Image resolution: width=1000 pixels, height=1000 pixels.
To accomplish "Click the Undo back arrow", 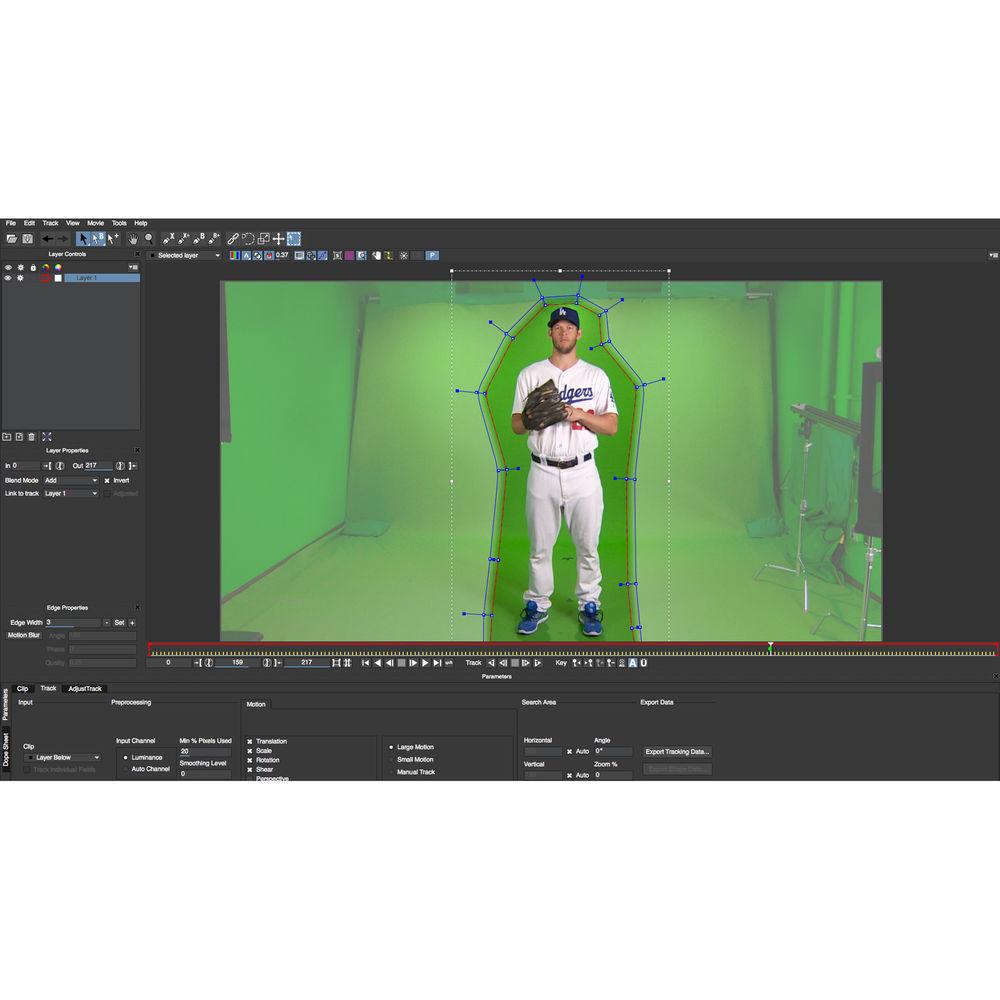I will [x=47, y=239].
